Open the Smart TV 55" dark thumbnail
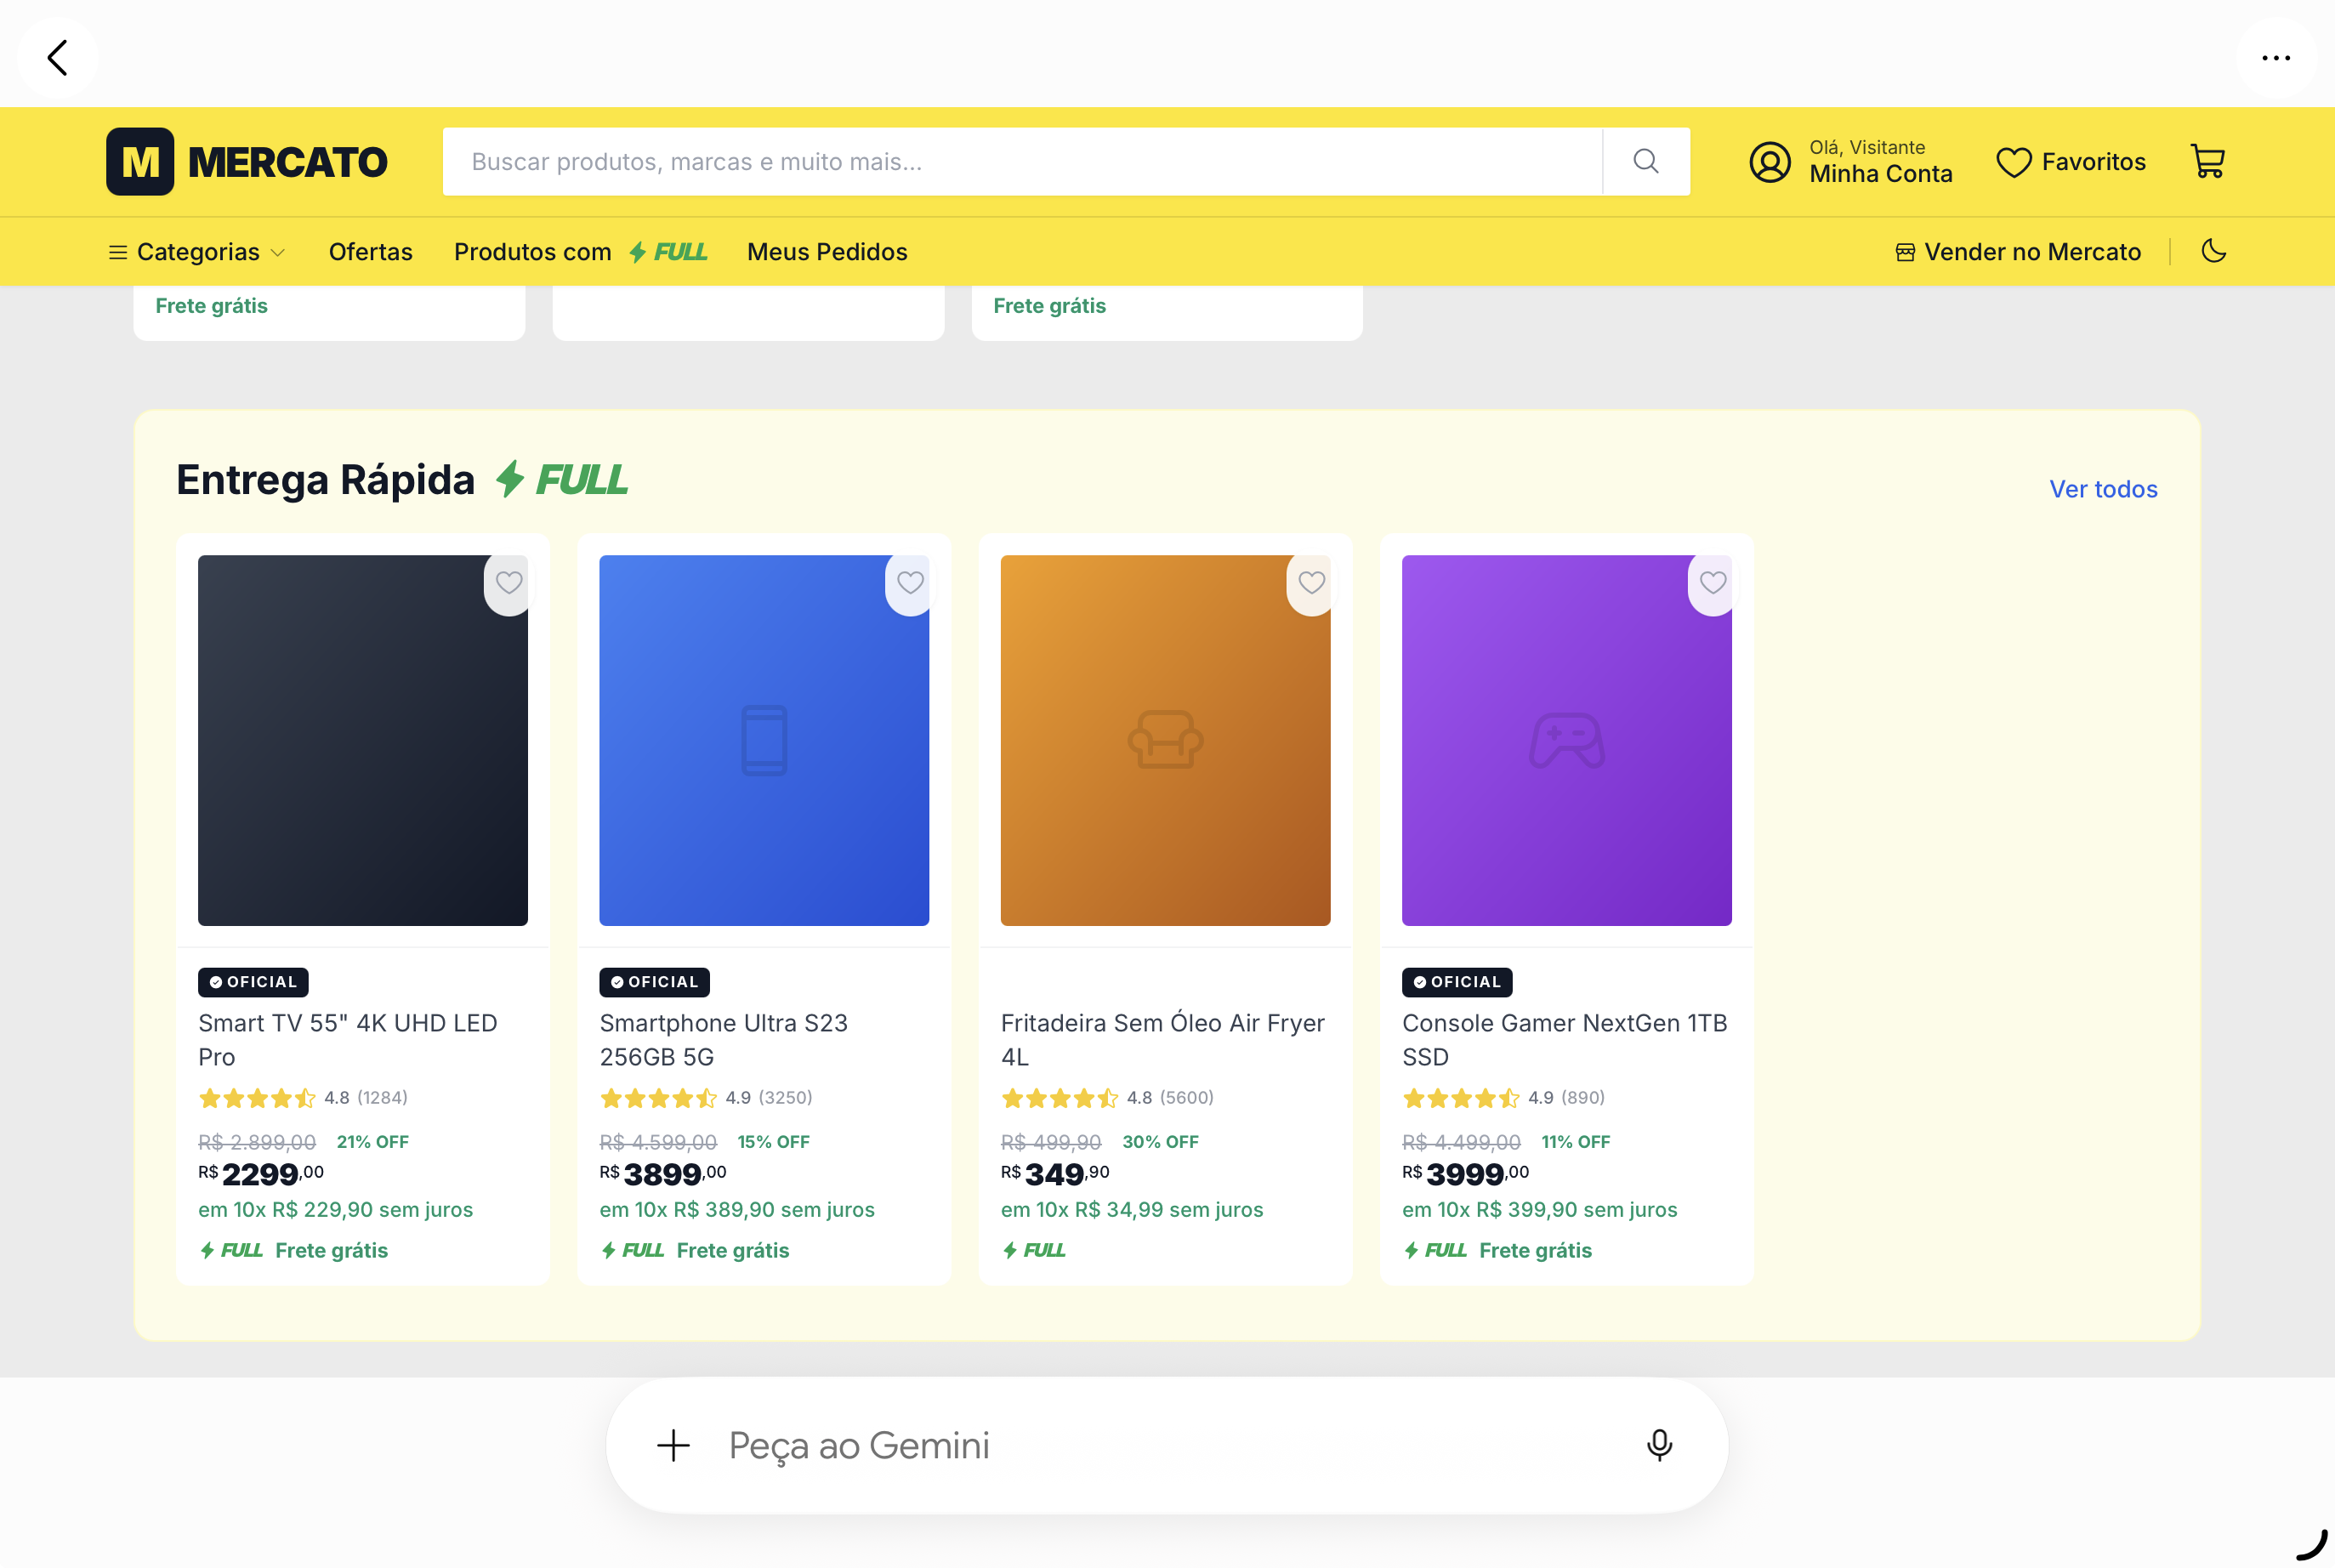 [x=362, y=740]
